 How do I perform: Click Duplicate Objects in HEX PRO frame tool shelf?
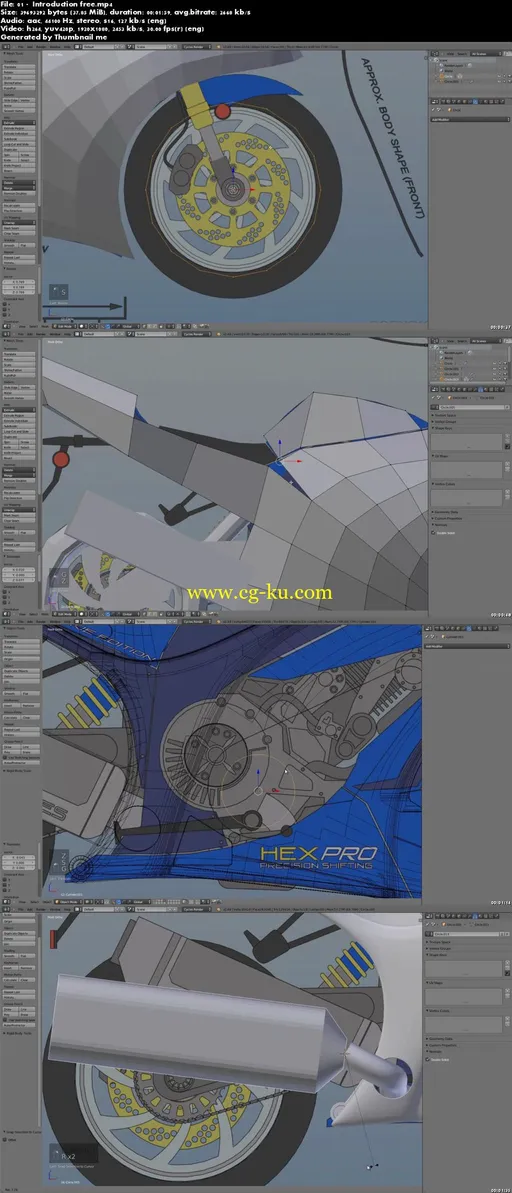click(x=21, y=671)
